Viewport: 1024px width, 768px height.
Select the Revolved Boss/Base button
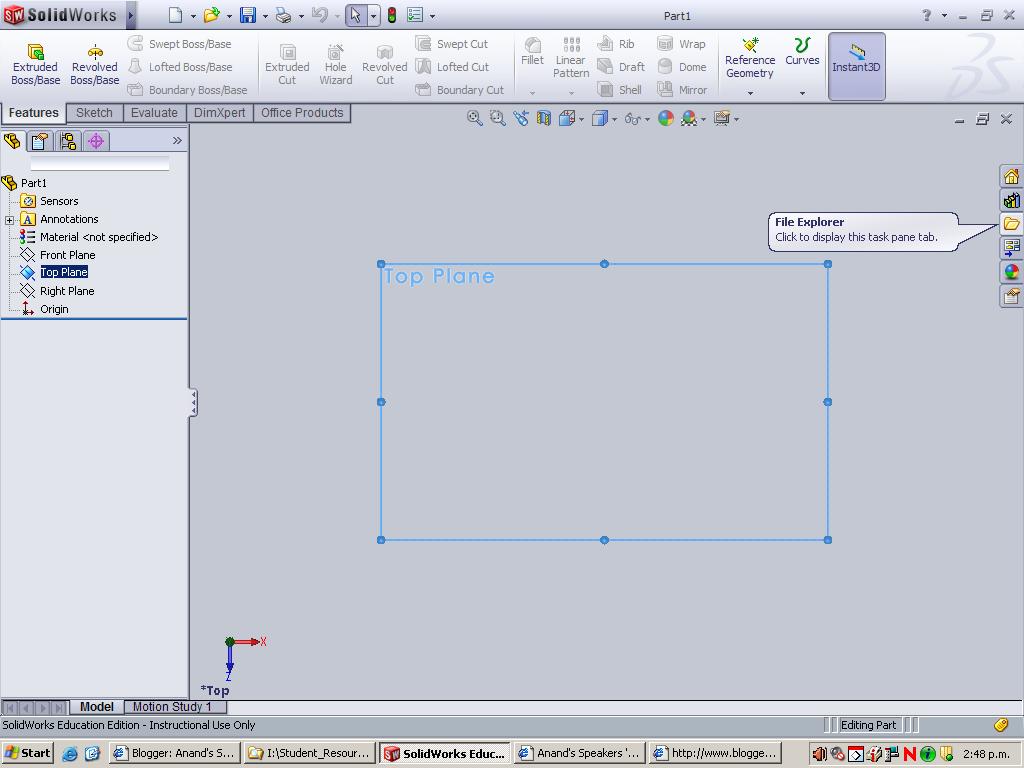pos(93,60)
